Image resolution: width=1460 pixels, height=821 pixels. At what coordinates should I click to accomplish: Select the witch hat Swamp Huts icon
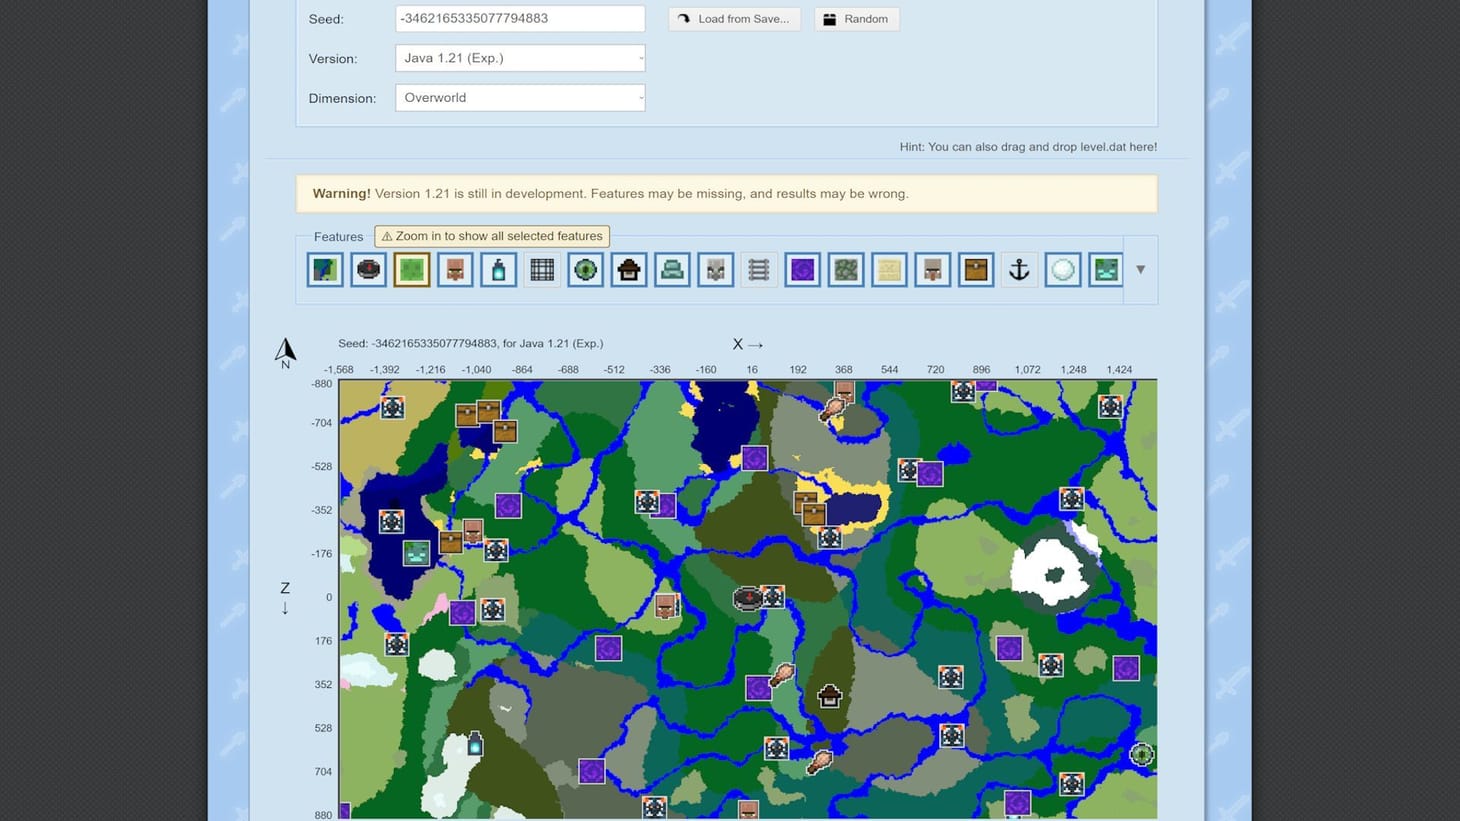[x=628, y=269]
